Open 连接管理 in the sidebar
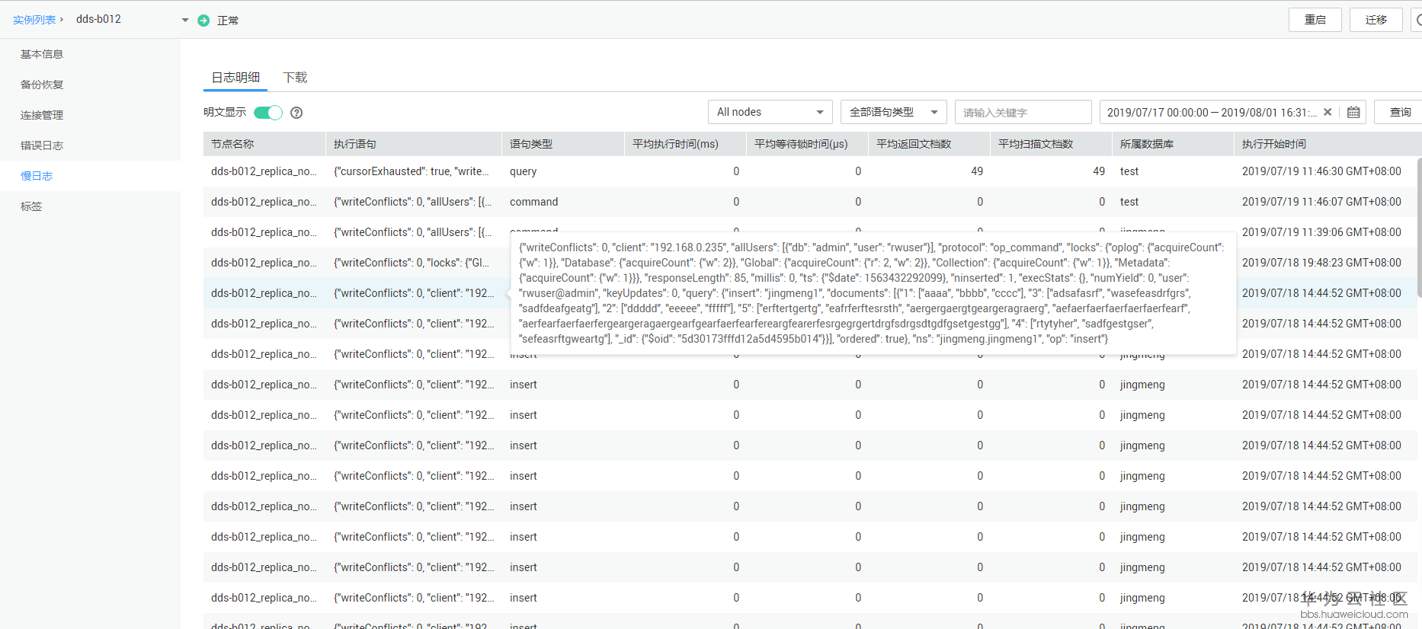This screenshot has width=1422, height=629. [42, 115]
